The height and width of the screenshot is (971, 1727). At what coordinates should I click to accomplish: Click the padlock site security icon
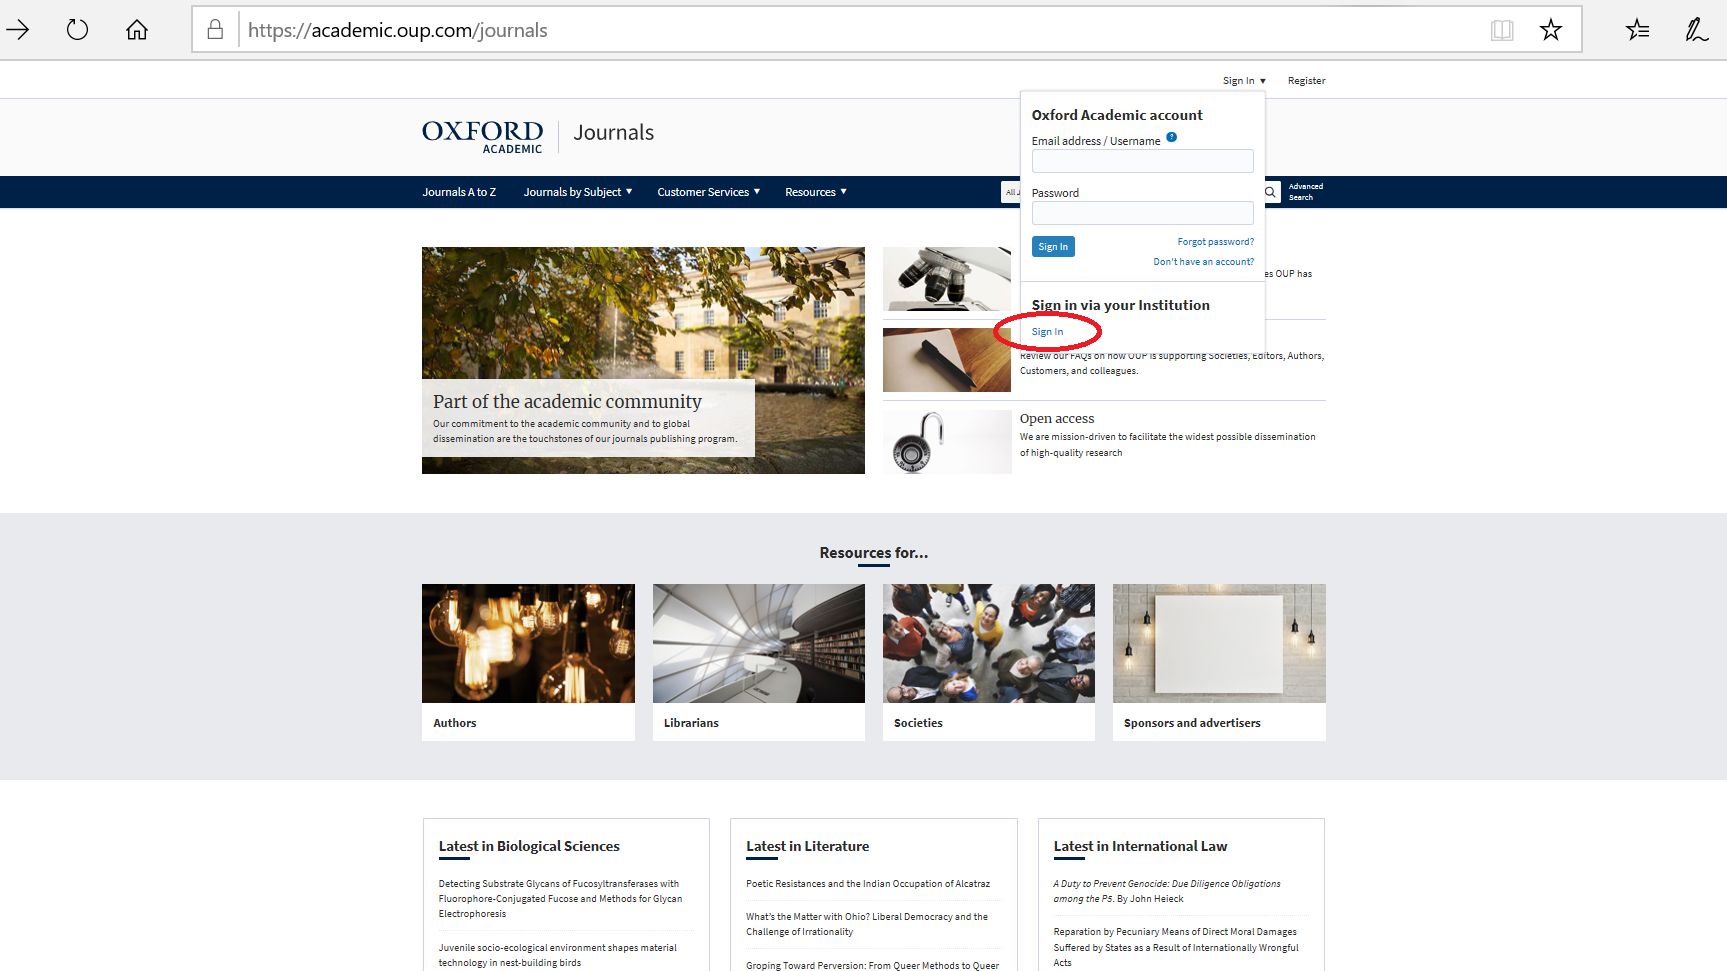[215, 30]
